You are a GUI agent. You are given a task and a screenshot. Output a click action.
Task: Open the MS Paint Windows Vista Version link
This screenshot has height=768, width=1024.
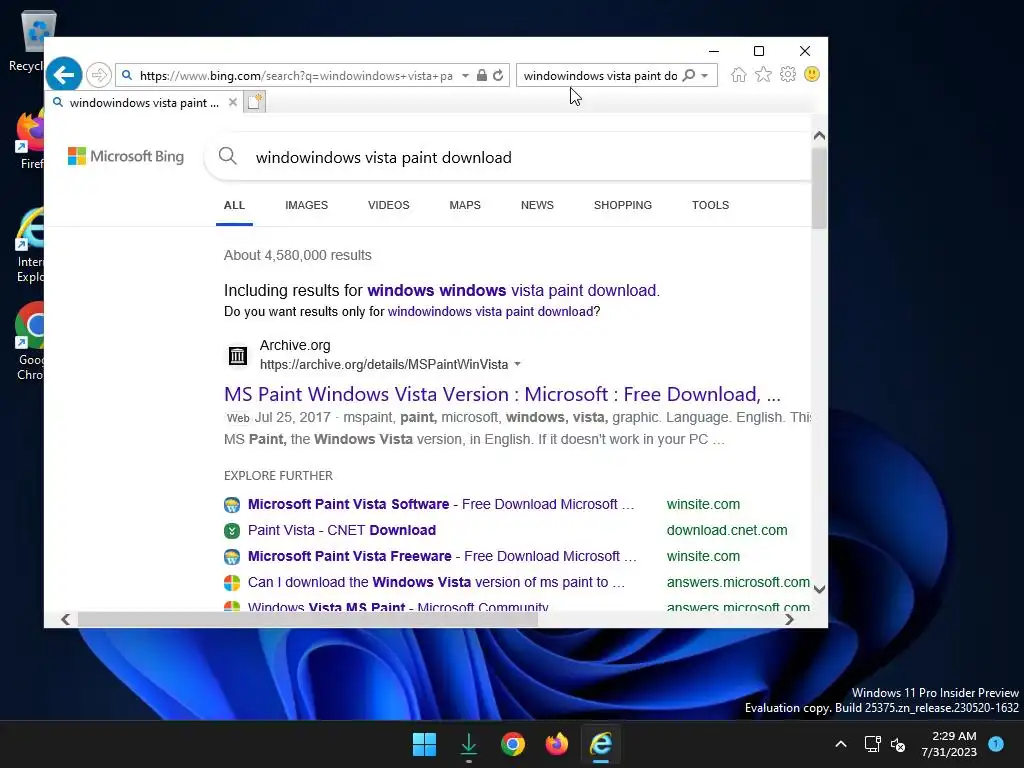pyautogui.click(x=502, y=394)
